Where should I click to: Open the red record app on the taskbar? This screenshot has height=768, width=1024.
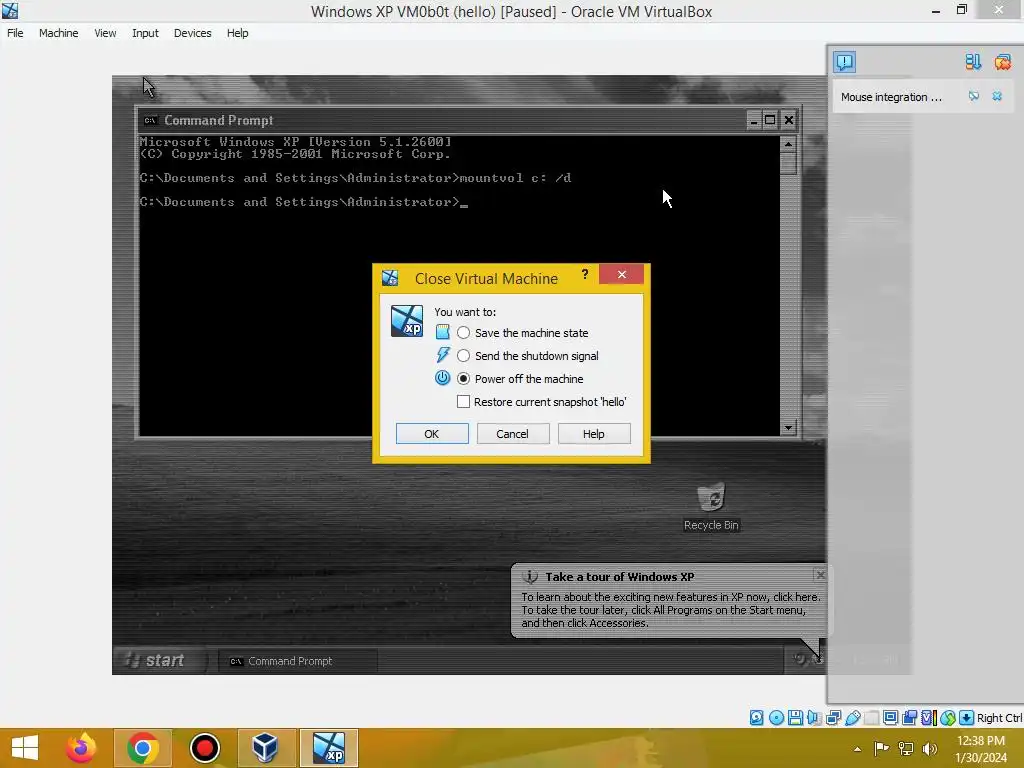204,748
